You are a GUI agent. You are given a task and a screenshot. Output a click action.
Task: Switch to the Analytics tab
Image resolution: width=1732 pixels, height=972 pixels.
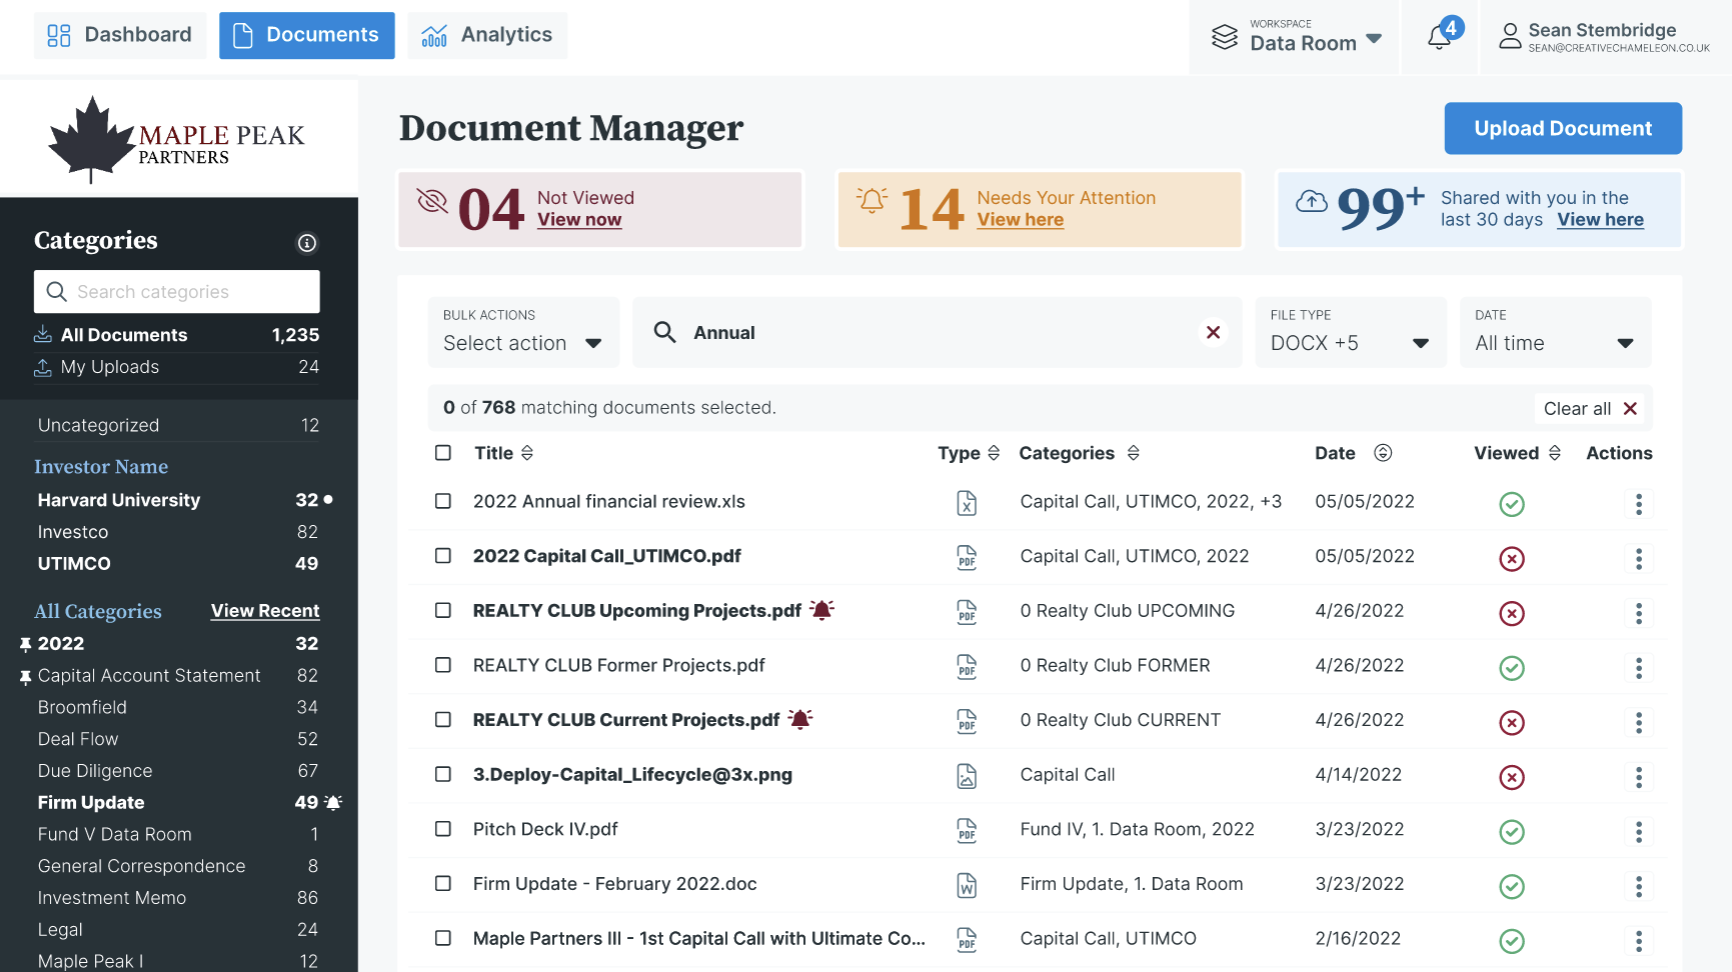tap(487, 35)
